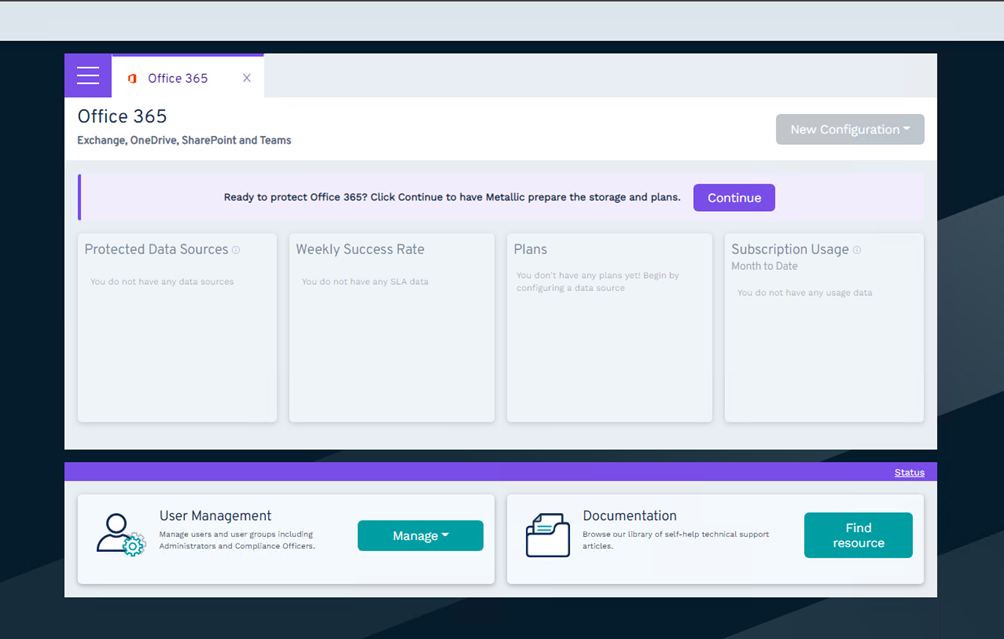
Task: Open the hamburger navigation menu
Action: point(88,76)
